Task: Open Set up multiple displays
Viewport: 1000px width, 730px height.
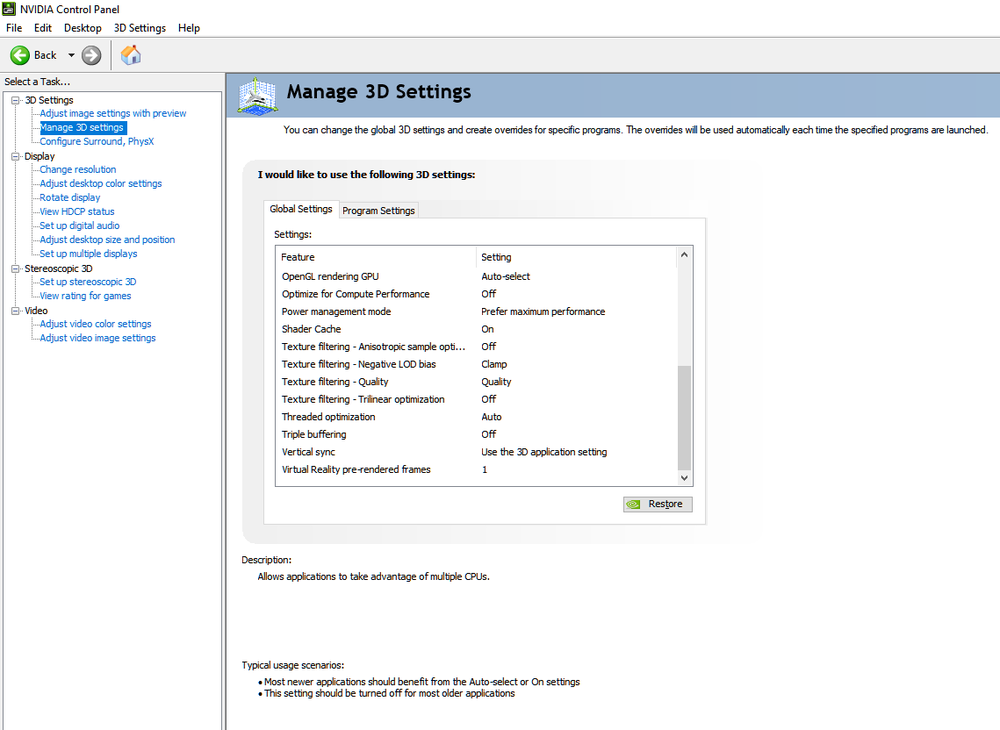Action: pos(89,254)
